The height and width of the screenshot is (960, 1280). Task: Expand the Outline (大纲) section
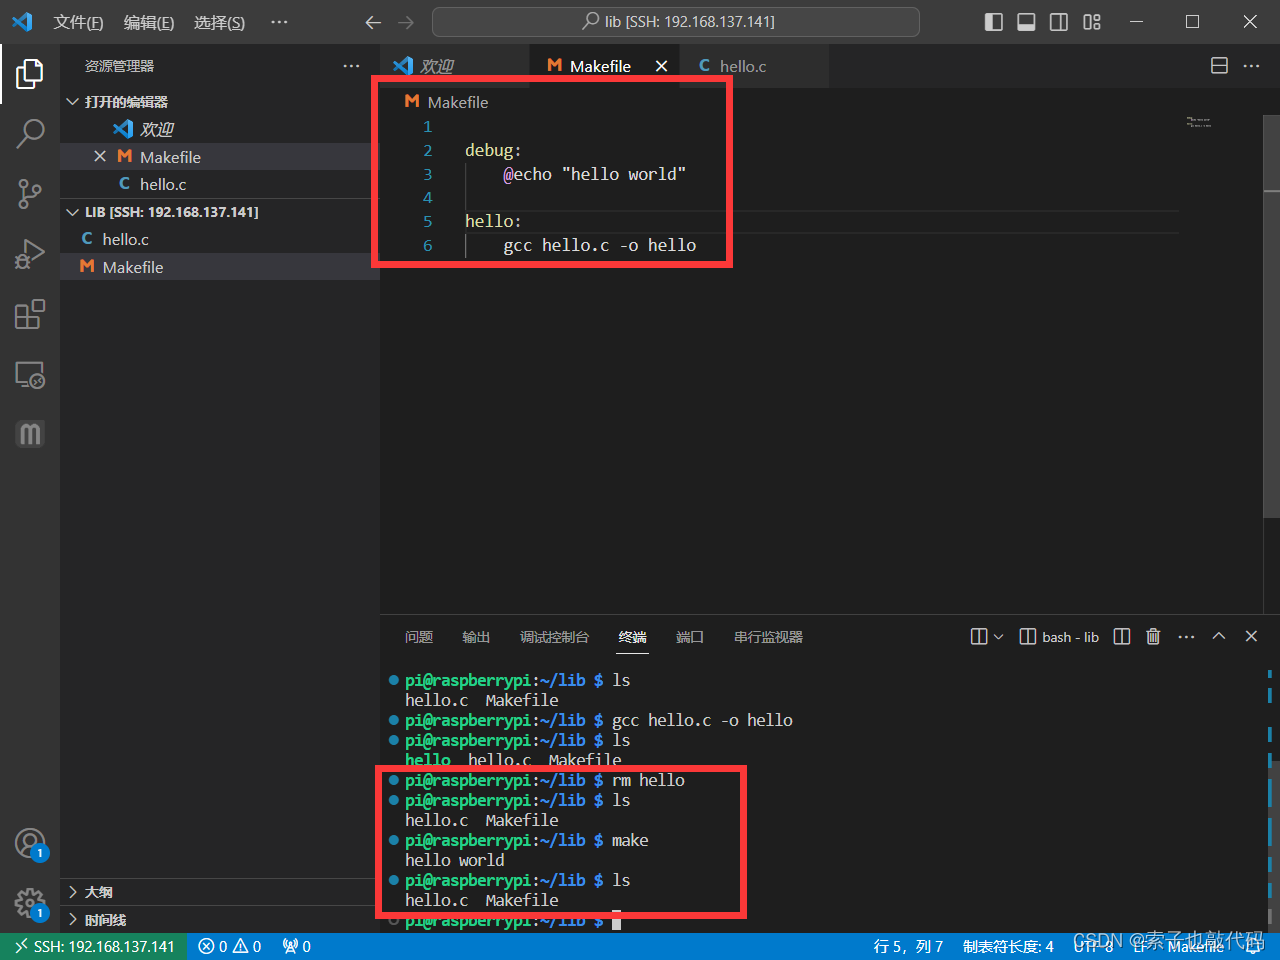(220, 892)
